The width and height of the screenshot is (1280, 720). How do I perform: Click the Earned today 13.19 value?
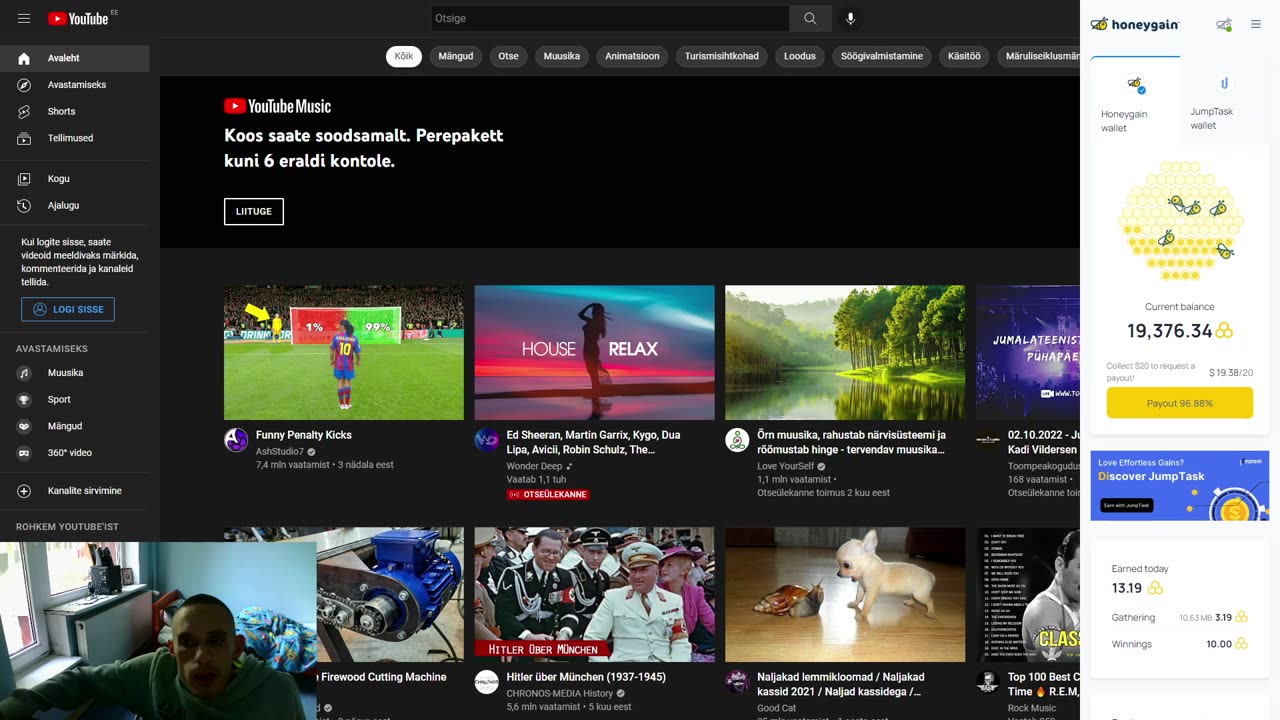point(1127,588)
